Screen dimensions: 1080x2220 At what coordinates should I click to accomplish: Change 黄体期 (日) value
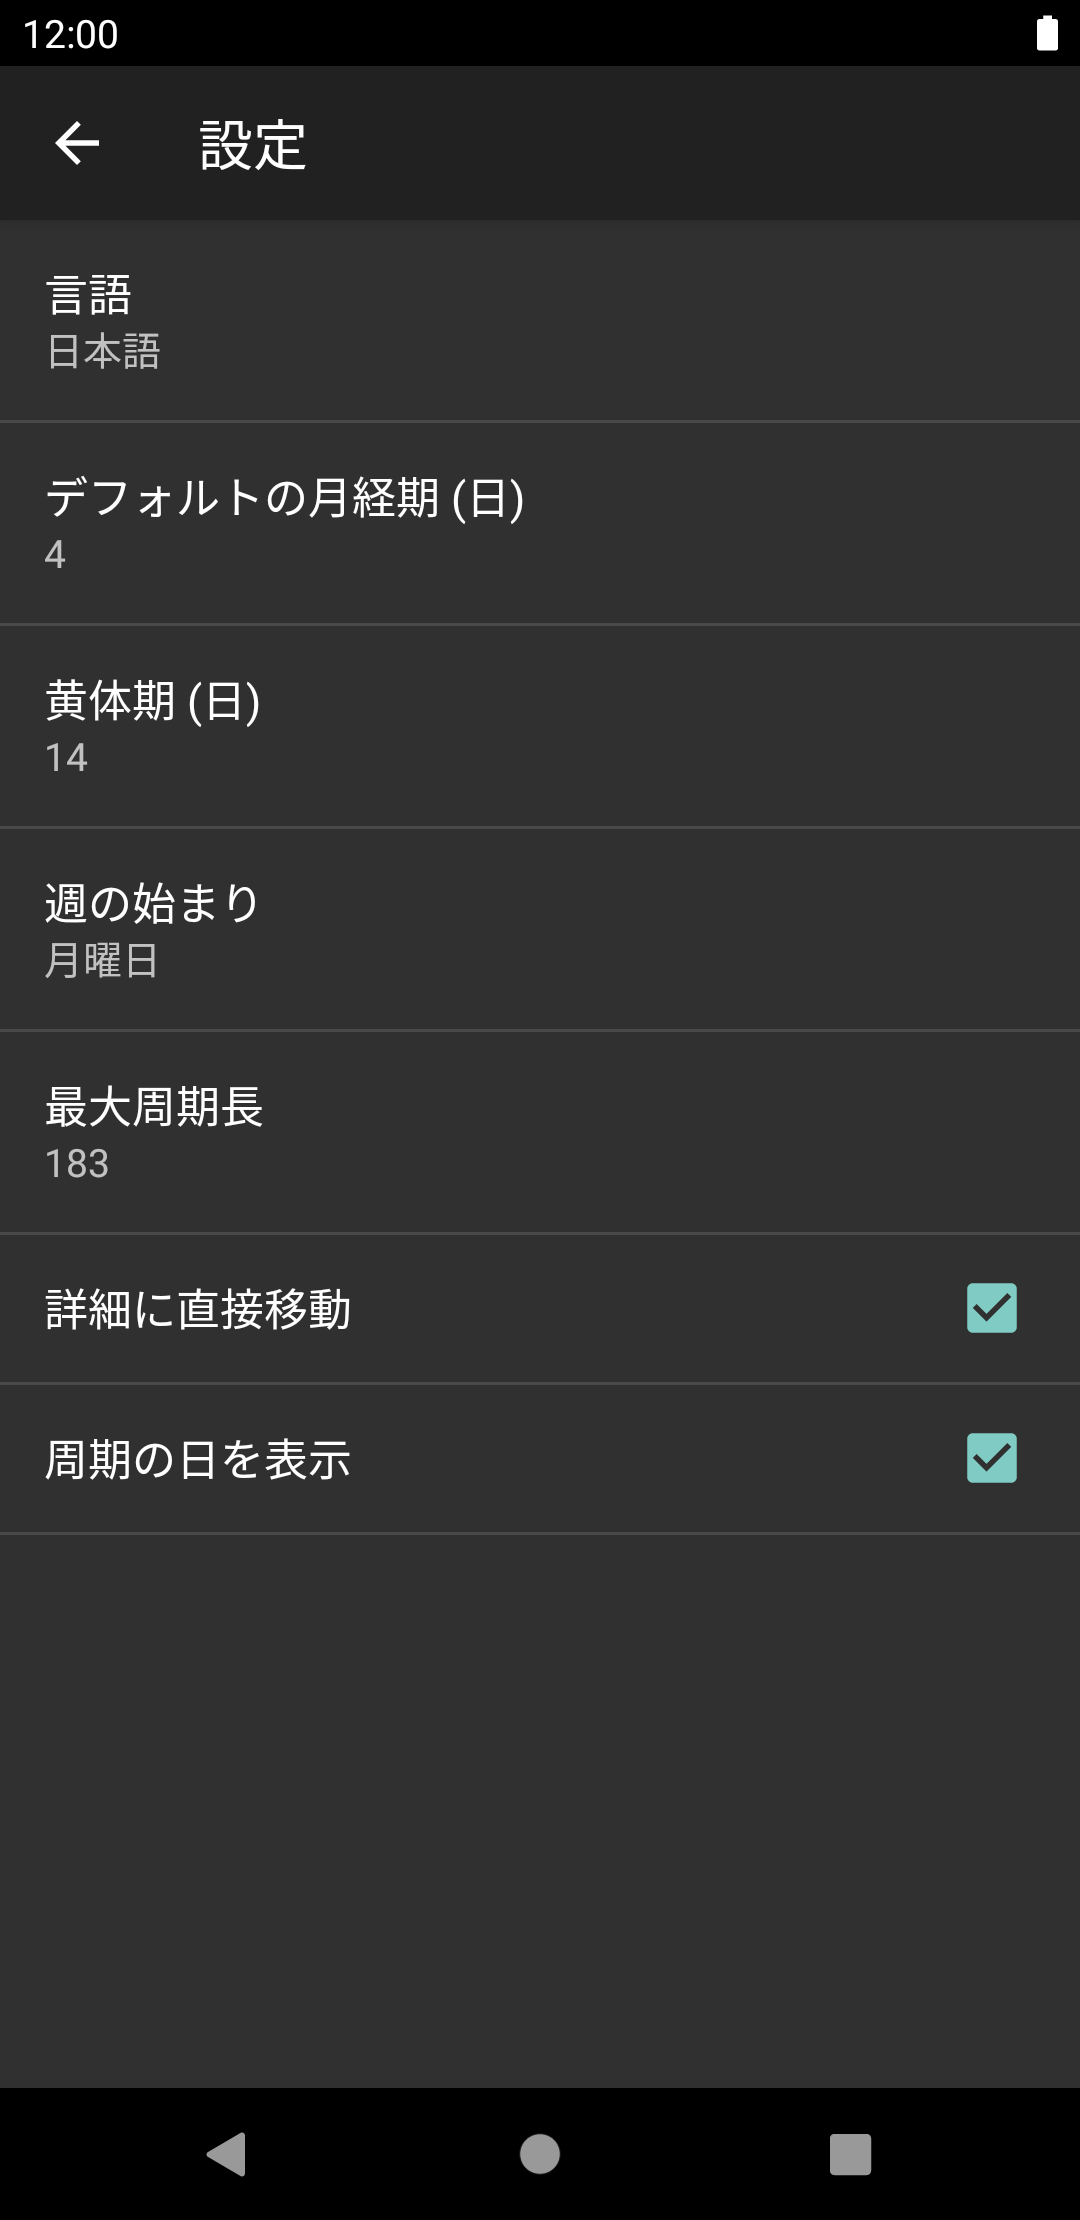point(540,726)
